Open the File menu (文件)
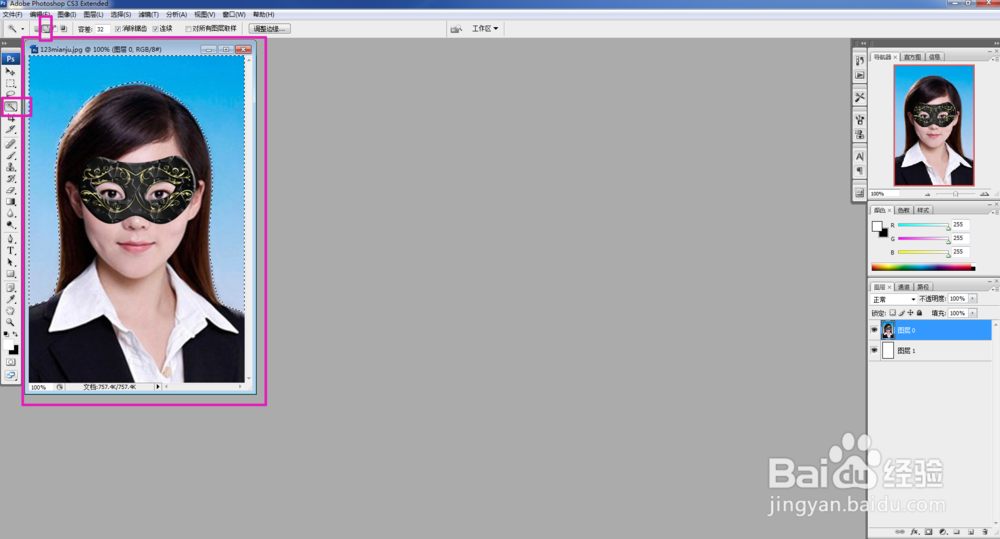 [12, 14]
